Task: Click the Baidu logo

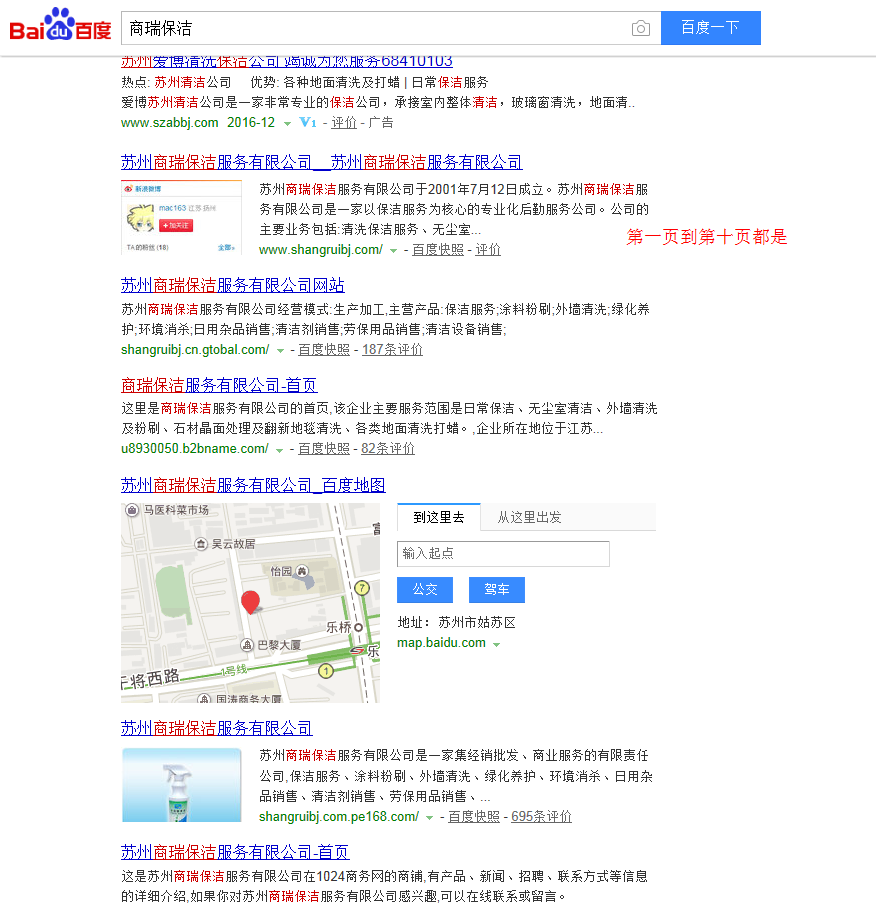Action: click(60, 24)
